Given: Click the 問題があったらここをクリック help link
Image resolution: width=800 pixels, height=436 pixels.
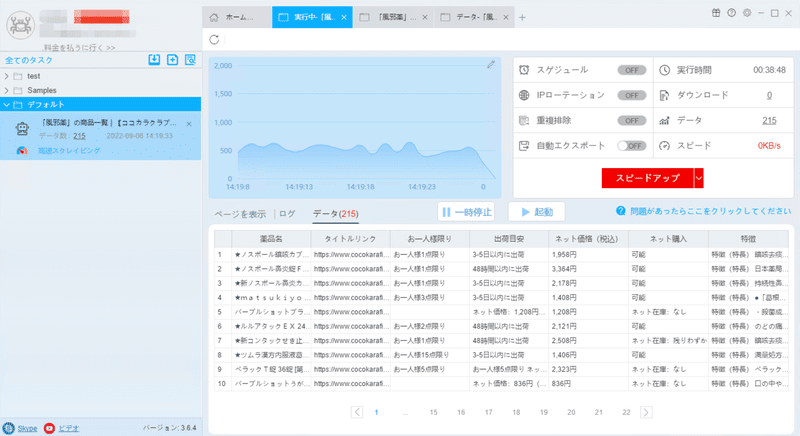Looking at the screenshot, I should (x=711, y=211).
